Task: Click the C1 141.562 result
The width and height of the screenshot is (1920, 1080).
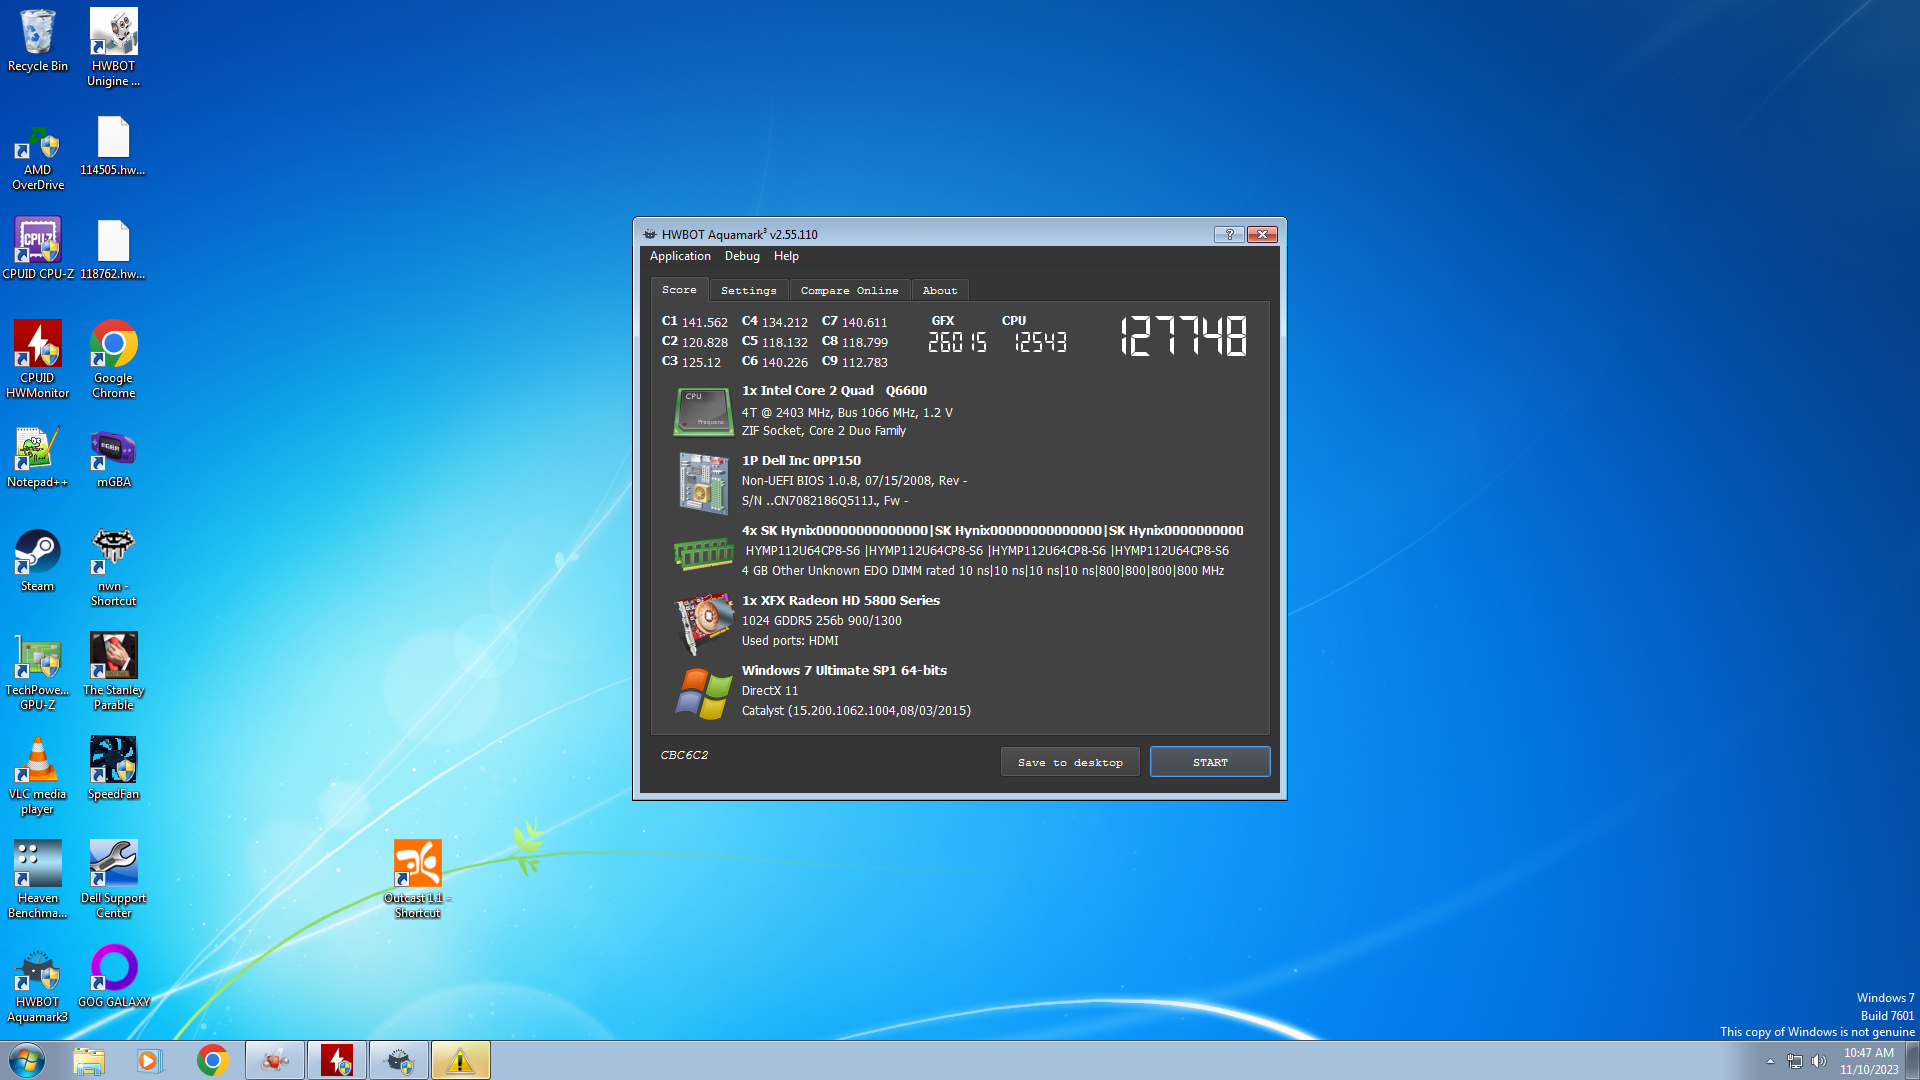Action: 694,322
